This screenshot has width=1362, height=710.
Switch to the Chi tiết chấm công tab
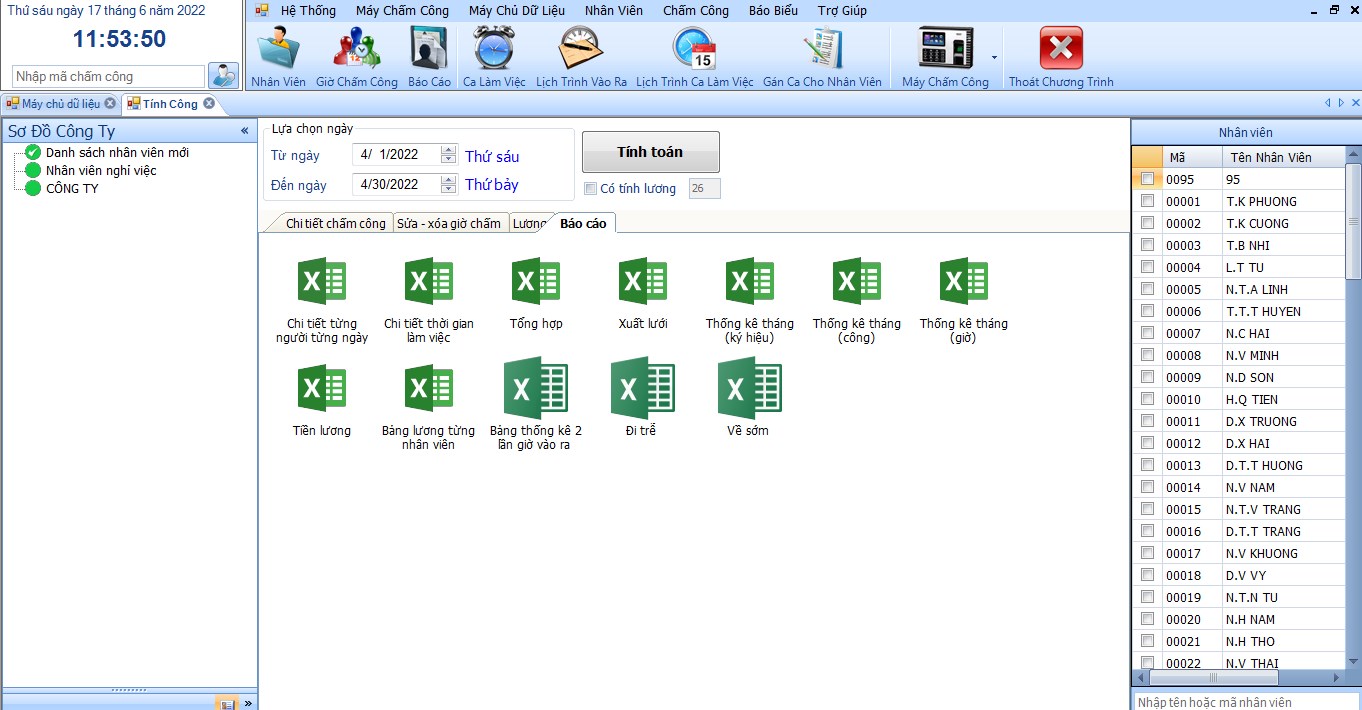coord(335,223)
